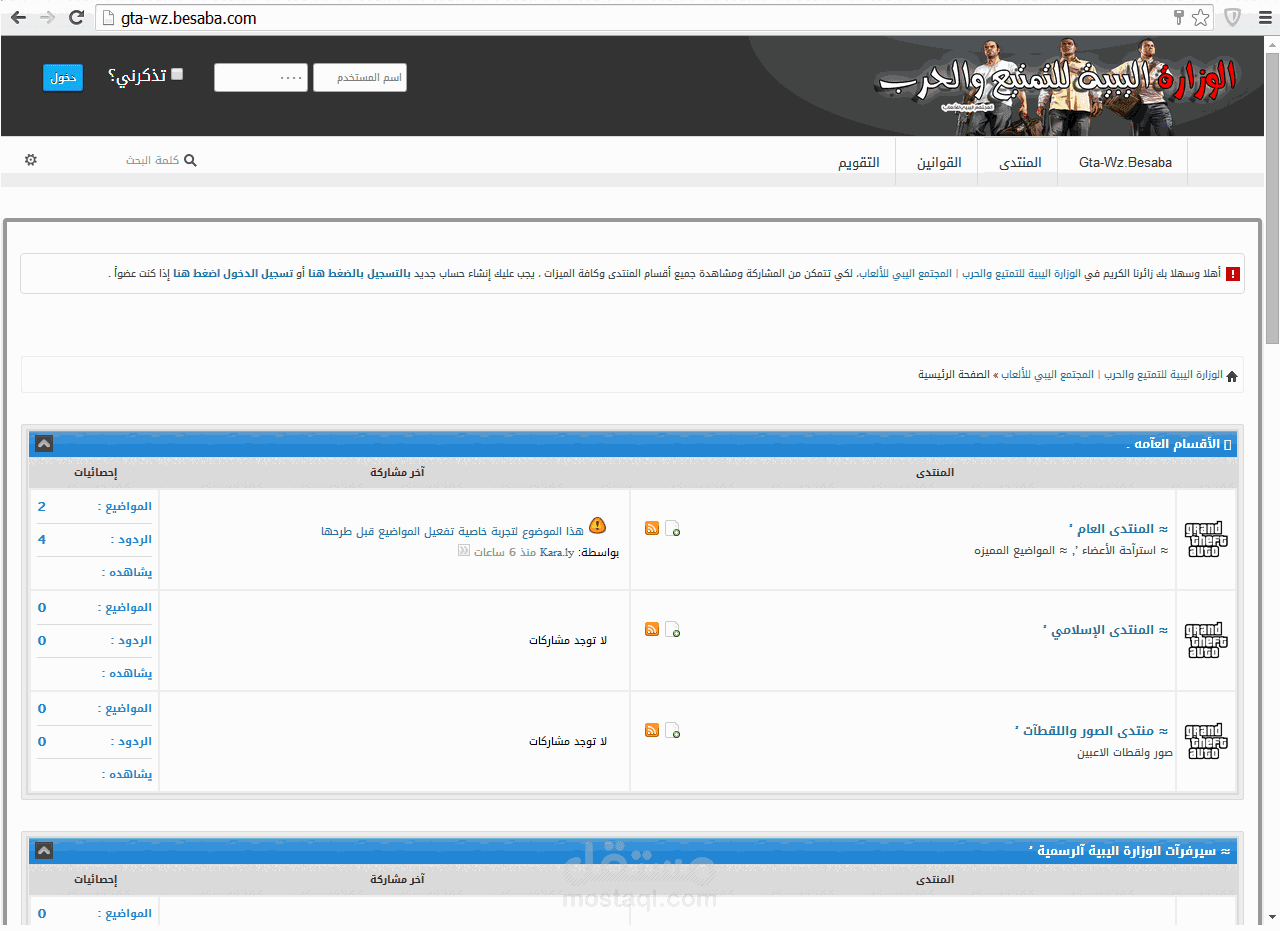
Task: Click red alert icon in welcome notice
Action: click(x=1233, y=274)
